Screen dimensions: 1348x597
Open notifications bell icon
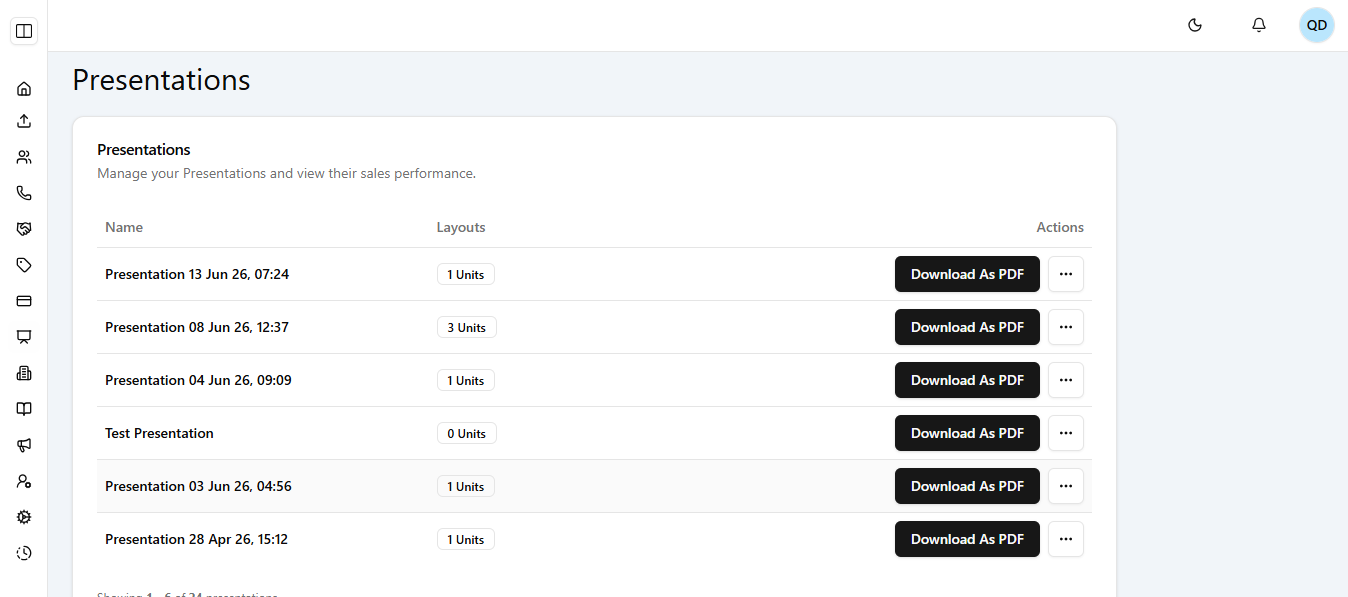(1259, 25)
